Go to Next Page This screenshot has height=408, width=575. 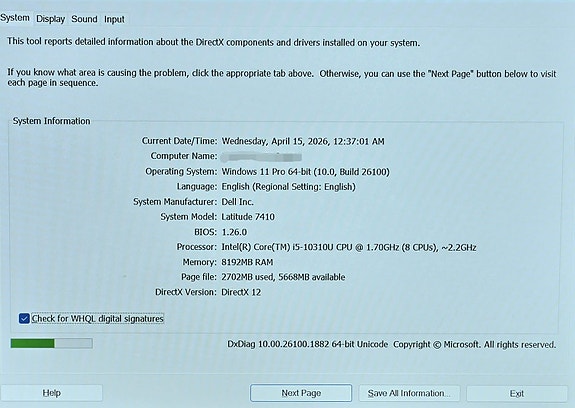[301, 393]
